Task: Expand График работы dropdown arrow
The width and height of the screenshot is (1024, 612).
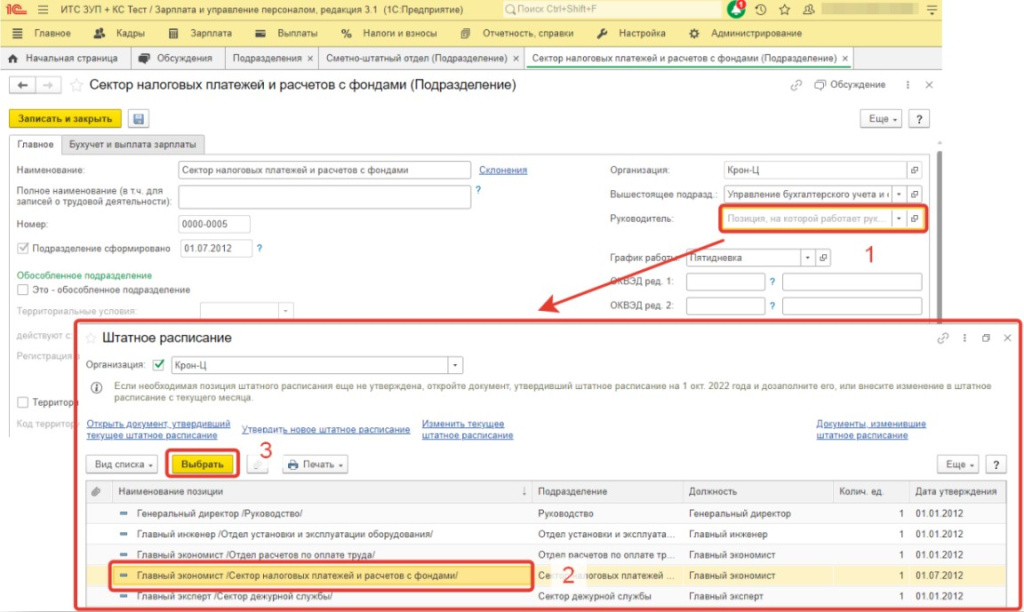Action: tap(807, 257)
